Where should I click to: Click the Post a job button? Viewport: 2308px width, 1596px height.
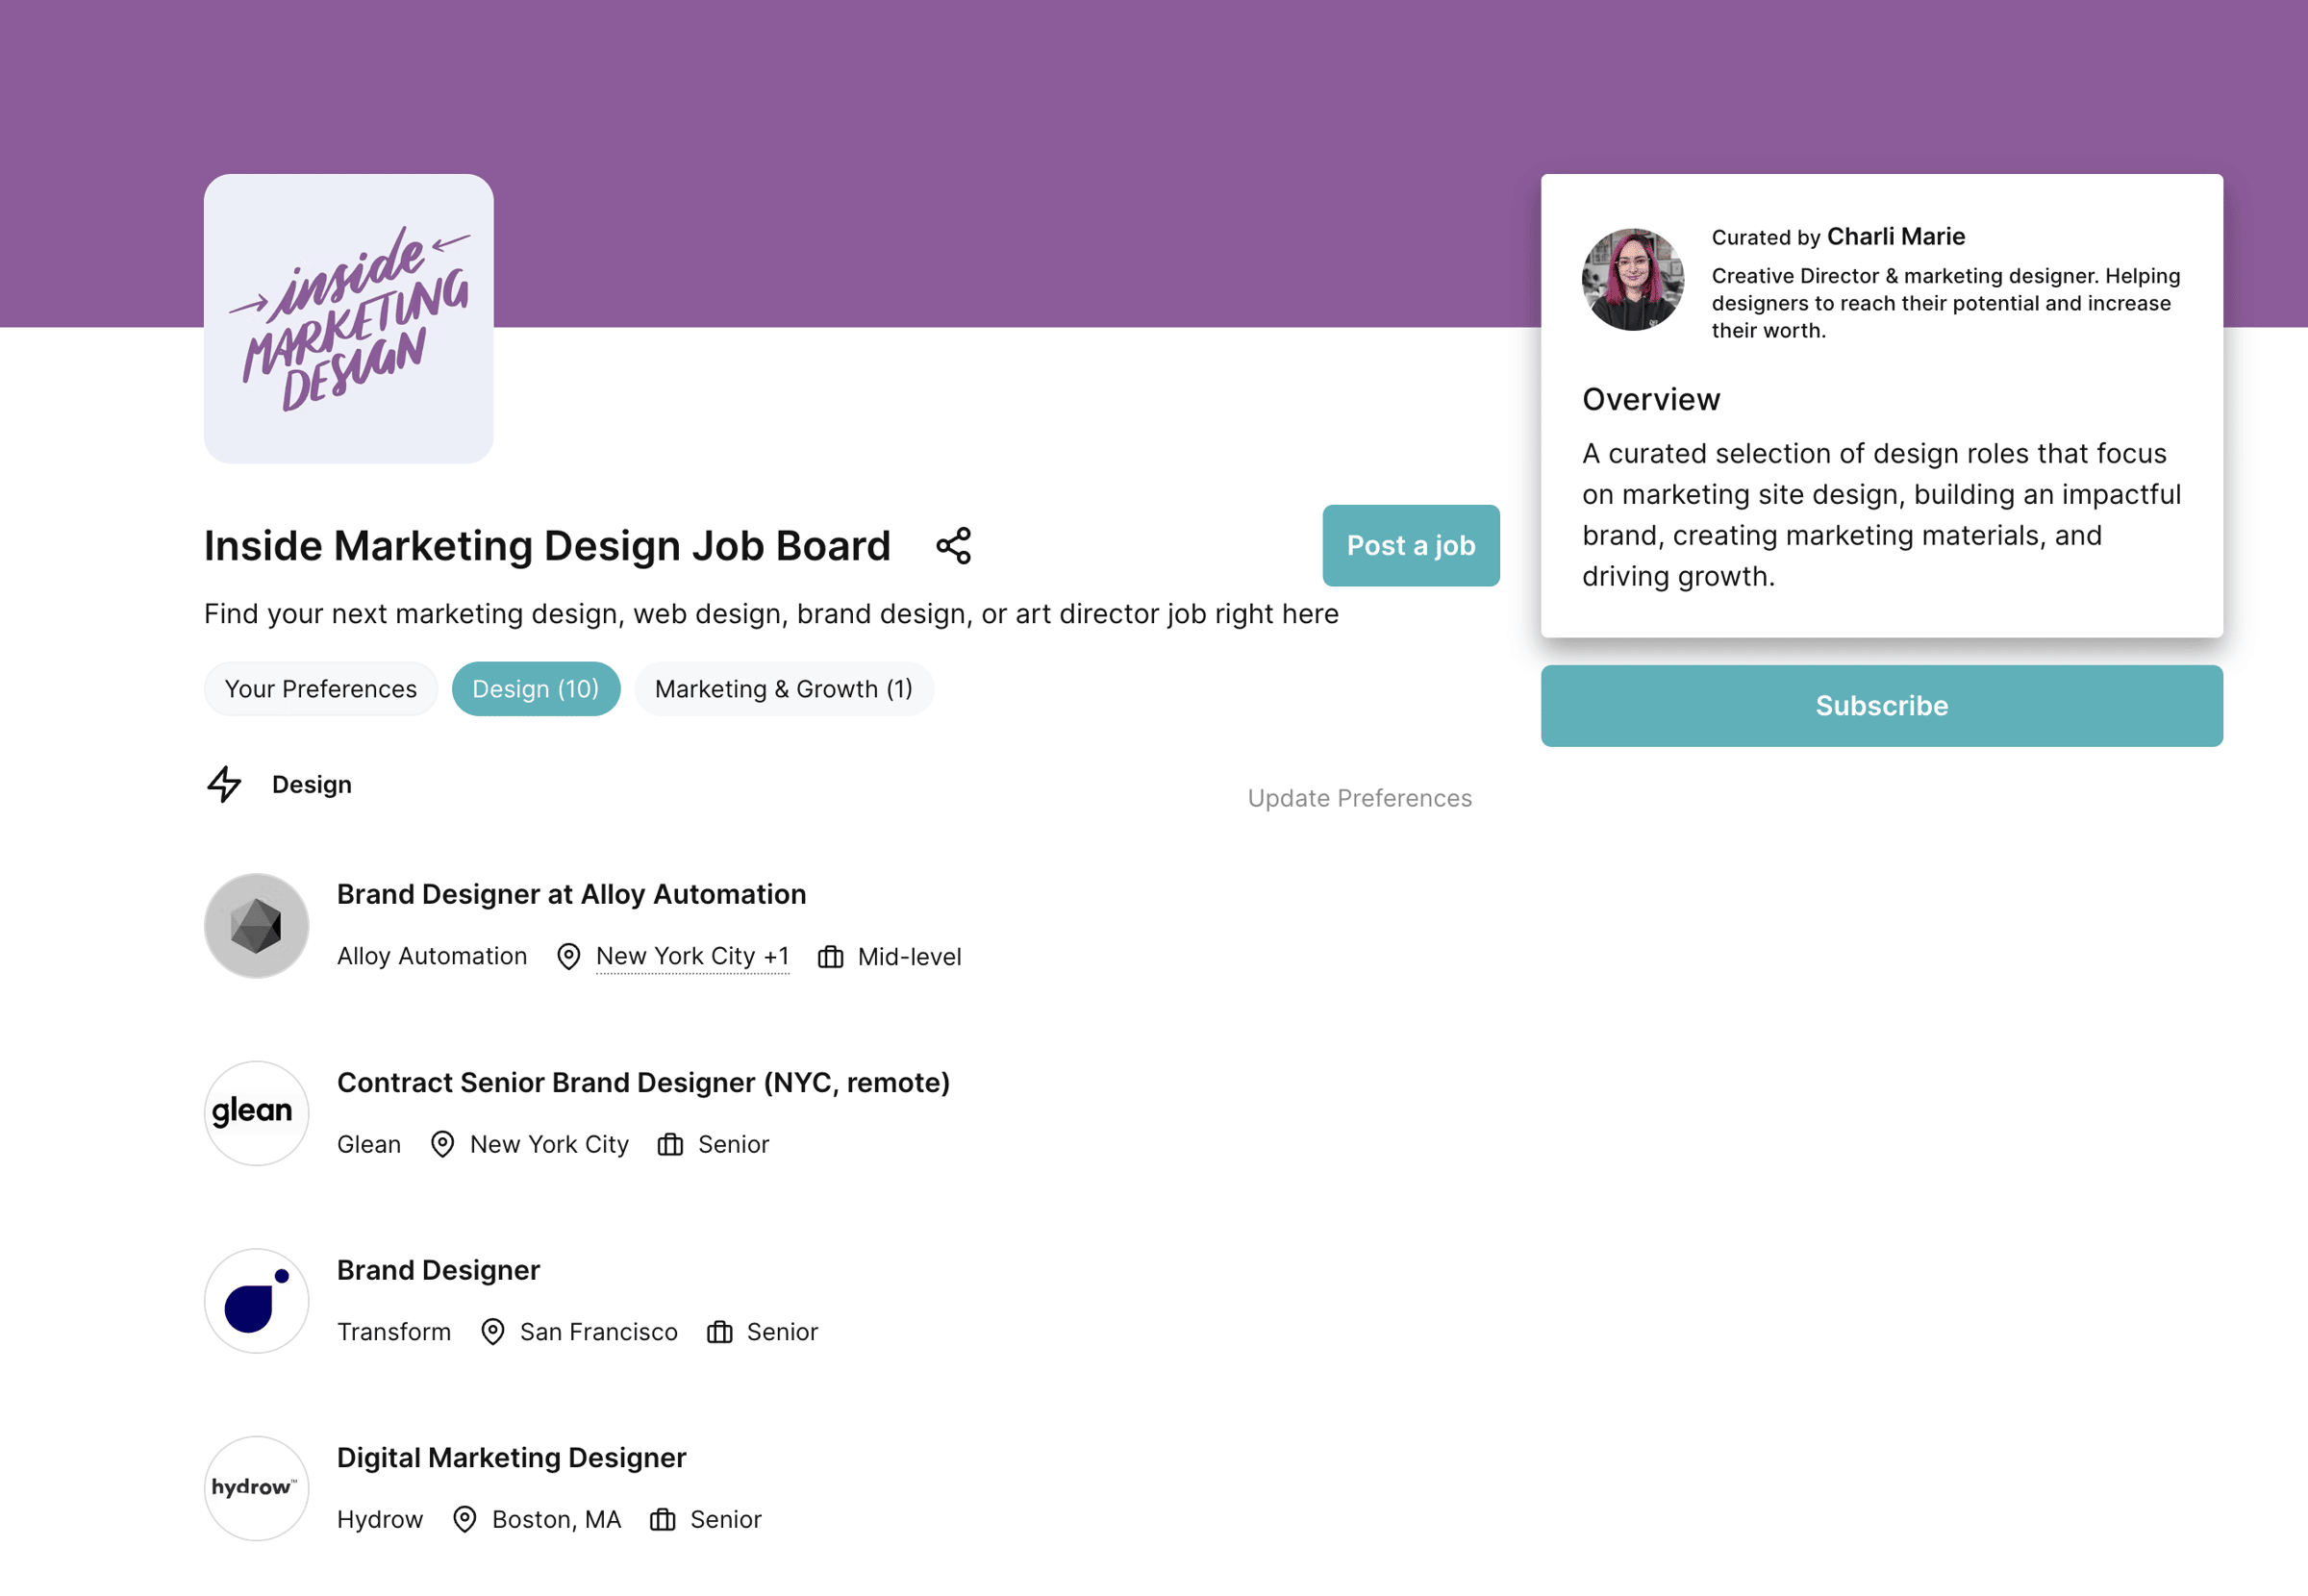(x=1412, y=543)
